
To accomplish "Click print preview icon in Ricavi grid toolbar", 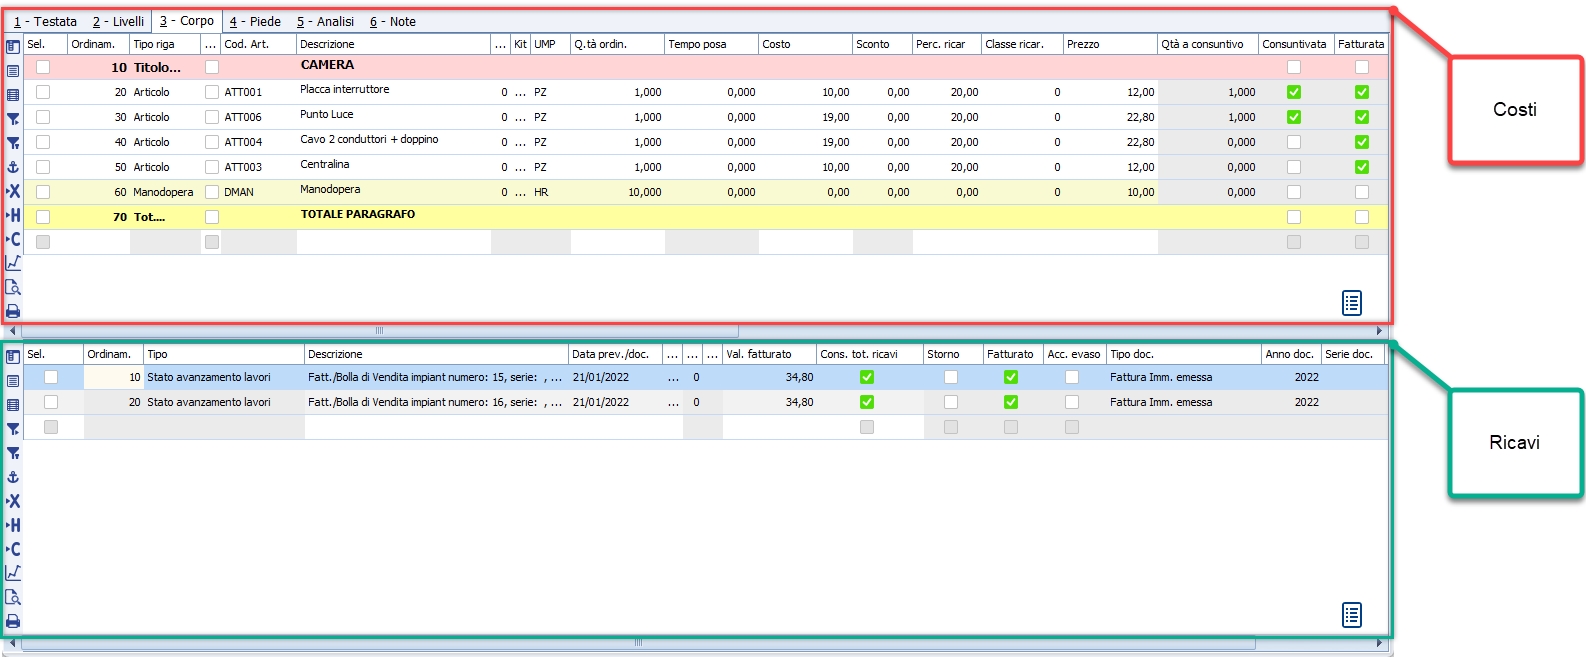I will tap(13, 597).
